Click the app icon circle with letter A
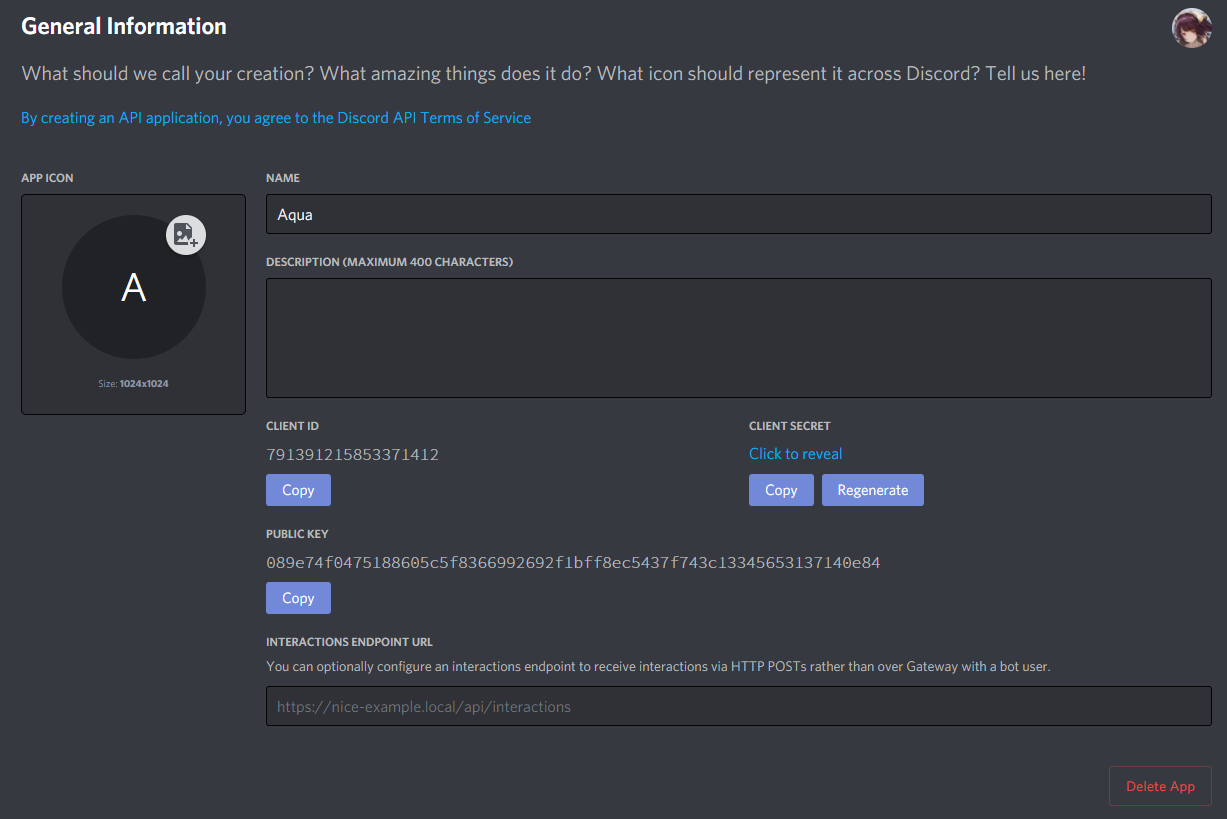Viewport: 1227px width, 819px height. tap(134, 287)
